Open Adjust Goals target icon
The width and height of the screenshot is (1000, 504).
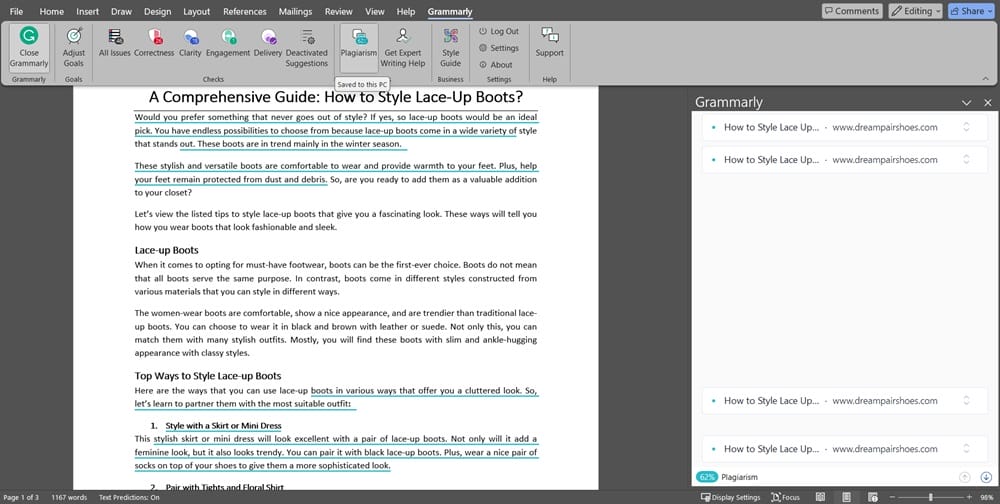[73, 47]
